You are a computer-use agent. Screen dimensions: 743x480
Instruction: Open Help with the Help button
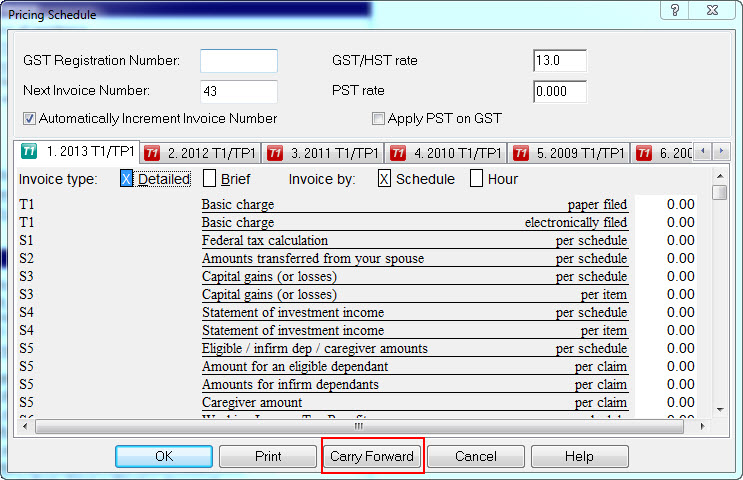click(x=580, y=456)
